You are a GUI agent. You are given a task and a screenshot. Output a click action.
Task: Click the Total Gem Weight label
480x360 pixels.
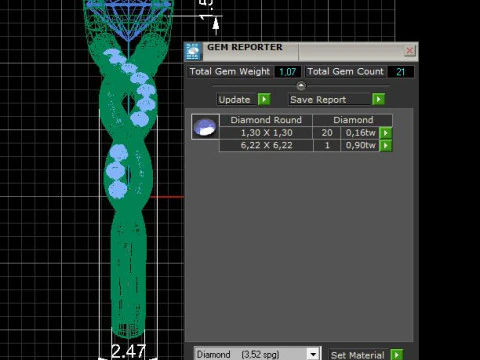click(x=230, y=72)
